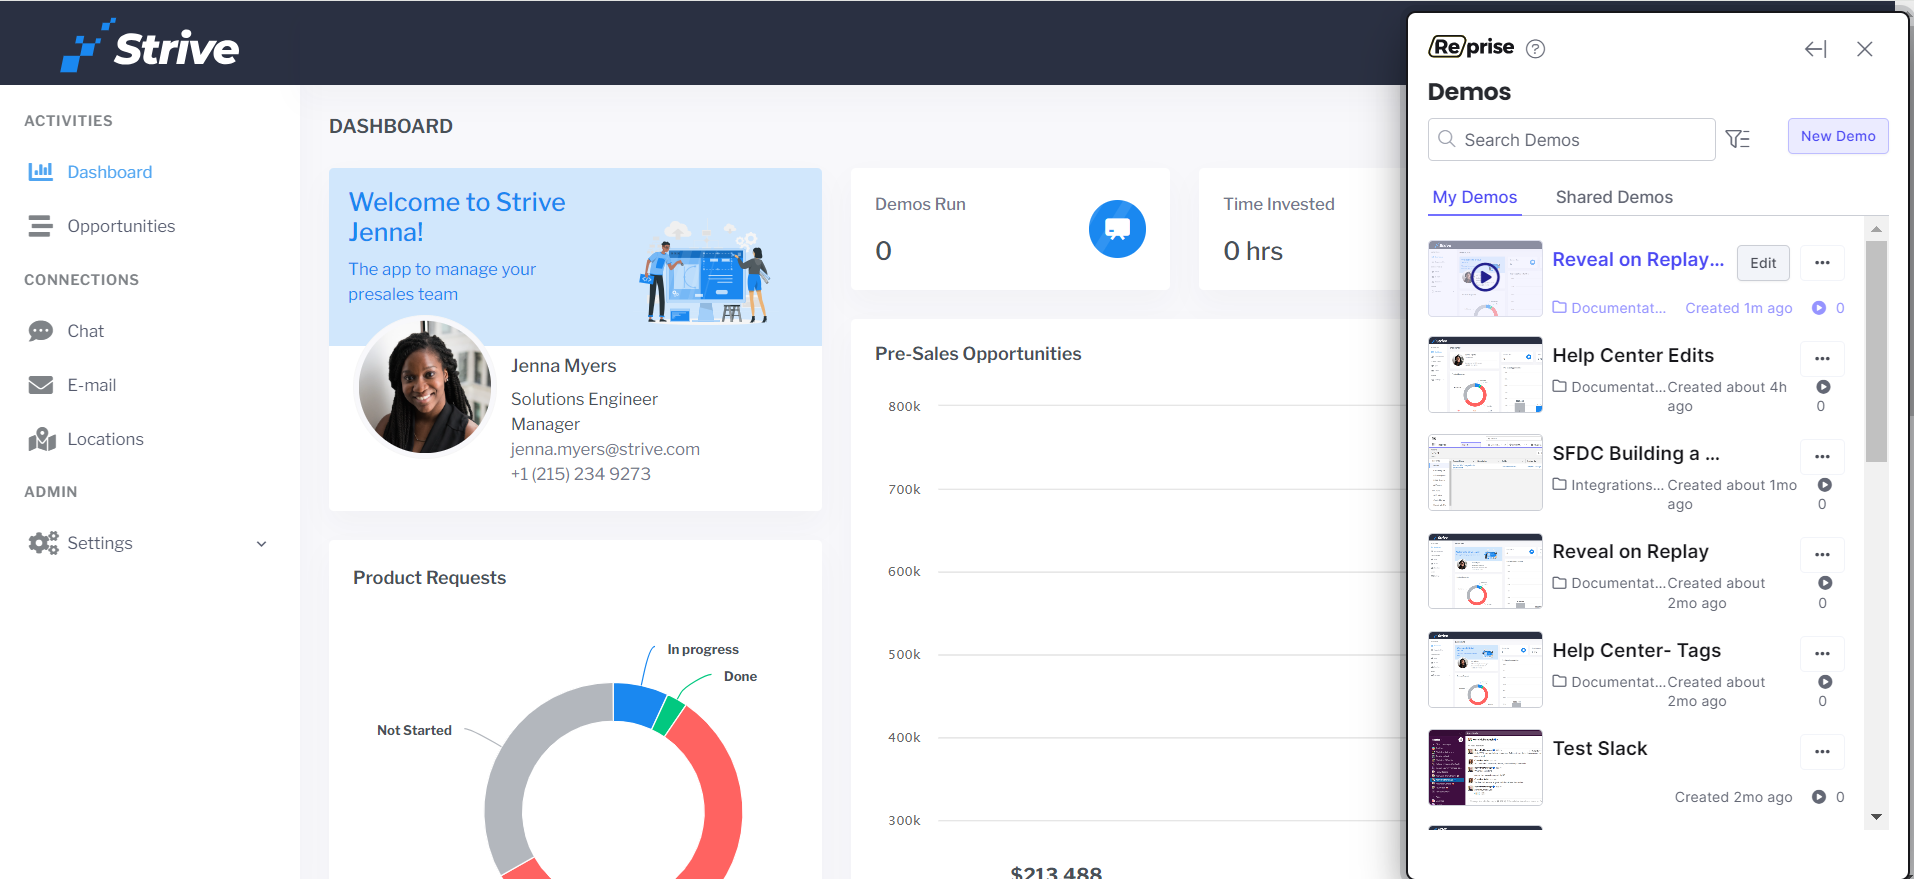
Task: Open Locations in the sidebar
Action: 106,439
